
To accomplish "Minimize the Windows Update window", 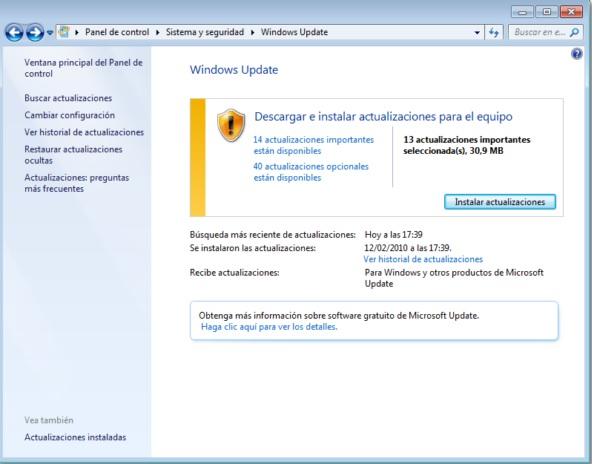I will pyautogui.click(x=523, y=12).
